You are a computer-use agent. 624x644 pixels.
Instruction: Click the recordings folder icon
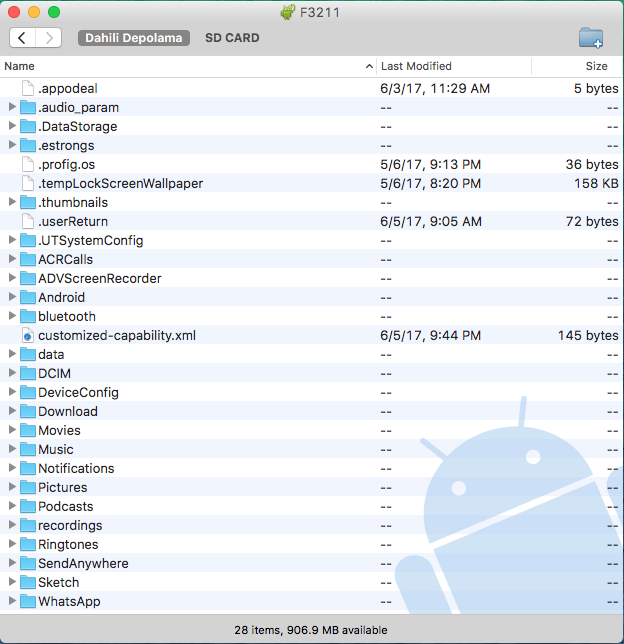click(28, 525)
